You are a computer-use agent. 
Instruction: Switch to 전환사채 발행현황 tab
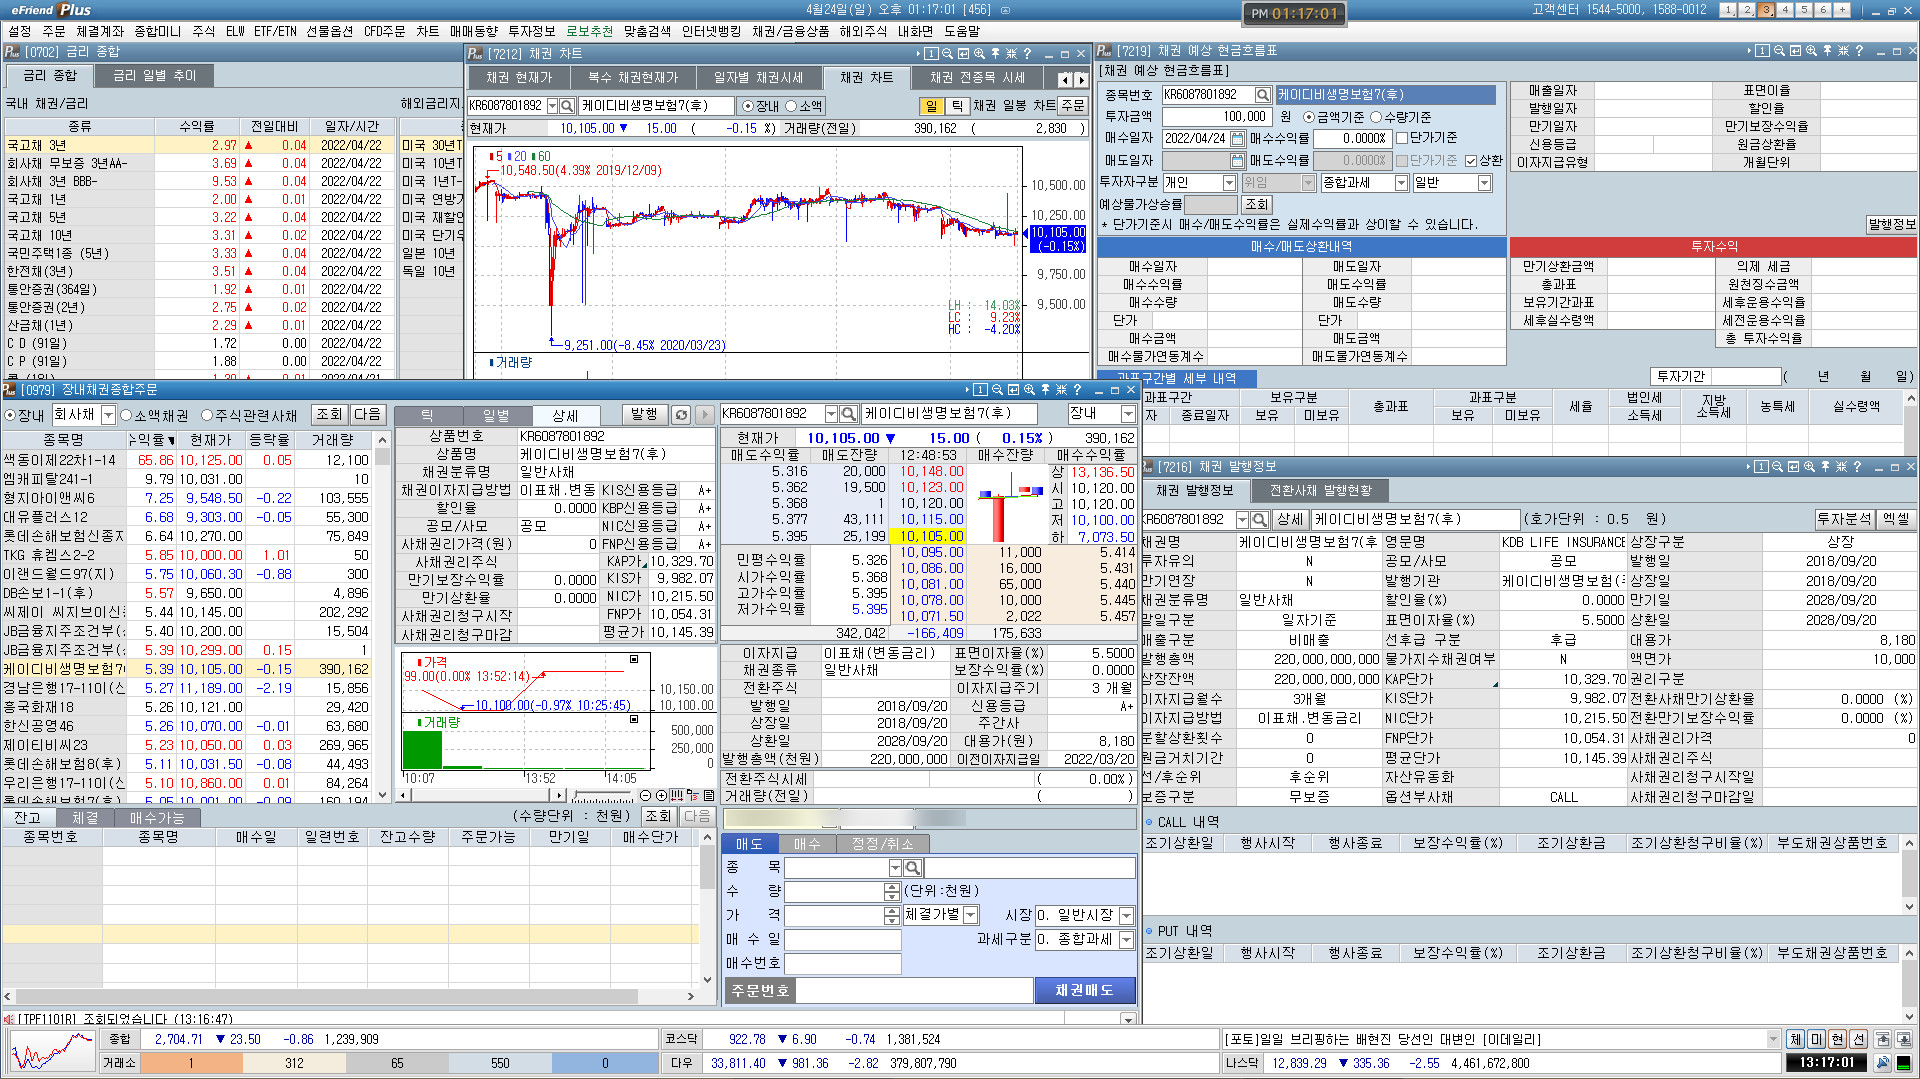click(x=1320, y=490)
